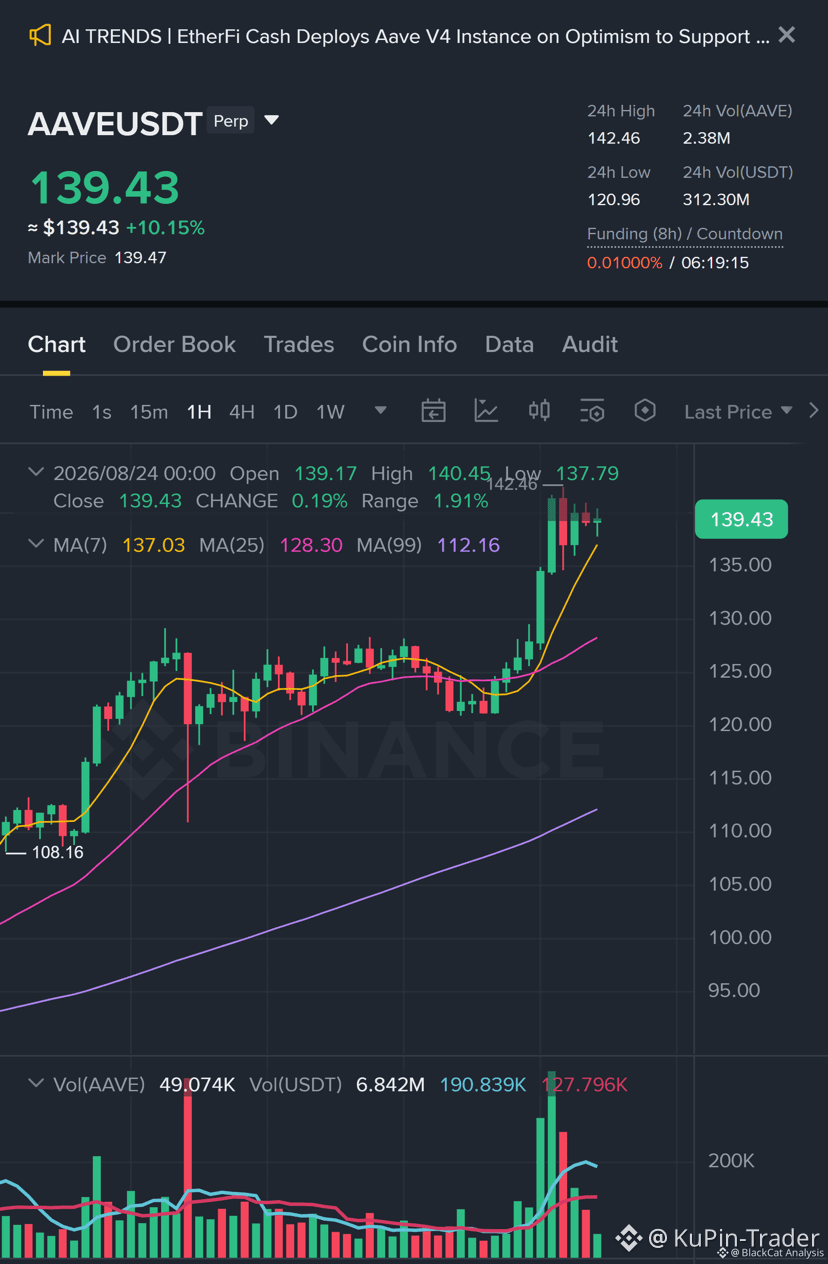The width and height of the screenshot is (828, 1264).
Task: Open the Trades tab
Action: (x=299, y=344)
